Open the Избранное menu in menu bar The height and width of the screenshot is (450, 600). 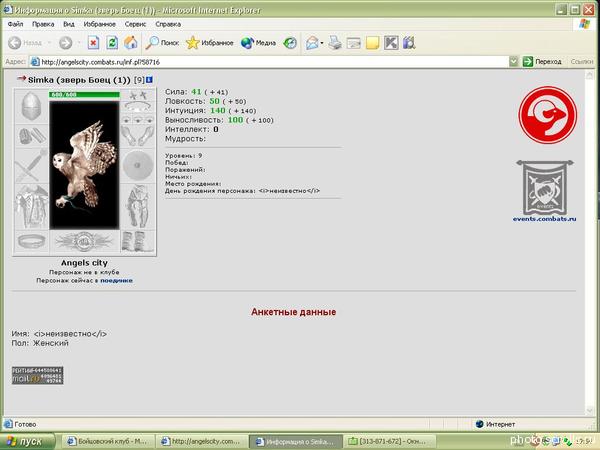tap(99, 24)
